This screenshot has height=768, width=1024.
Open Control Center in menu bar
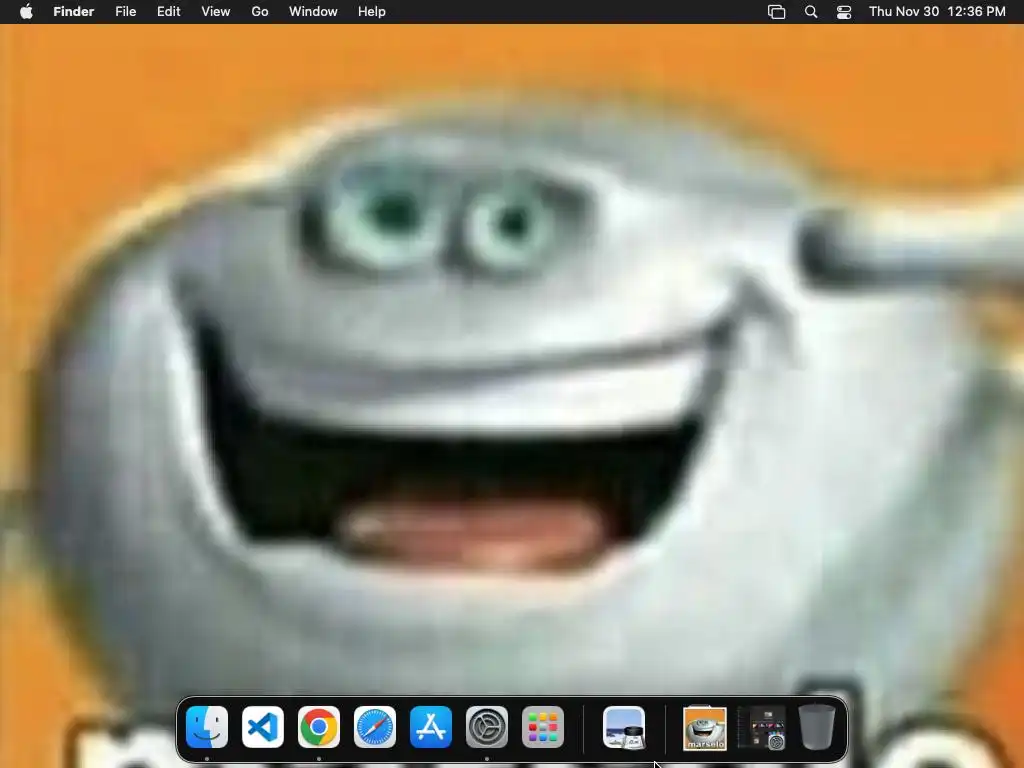844,12
